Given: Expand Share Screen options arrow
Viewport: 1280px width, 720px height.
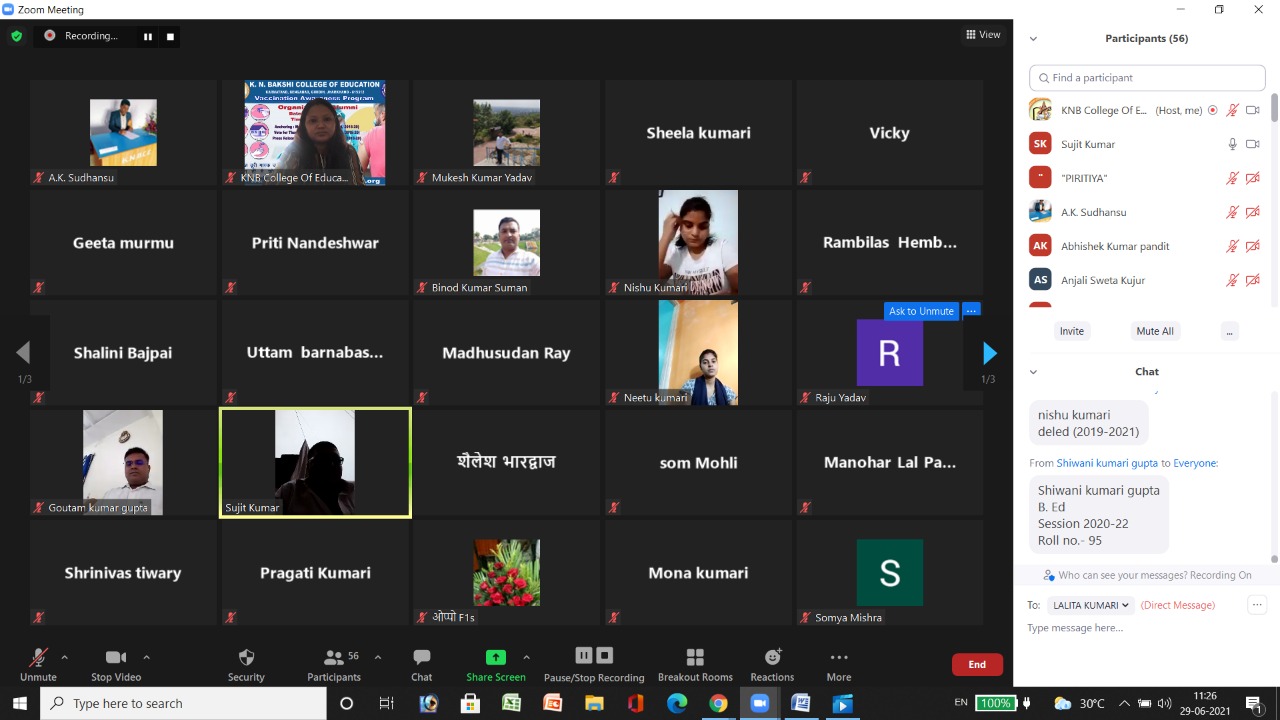Looking at the screenshot, I should [527, 657].
